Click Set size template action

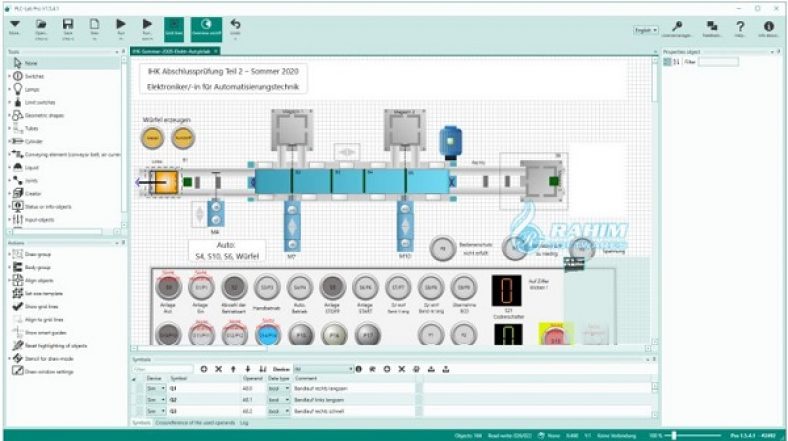click(x=37, y=293)
